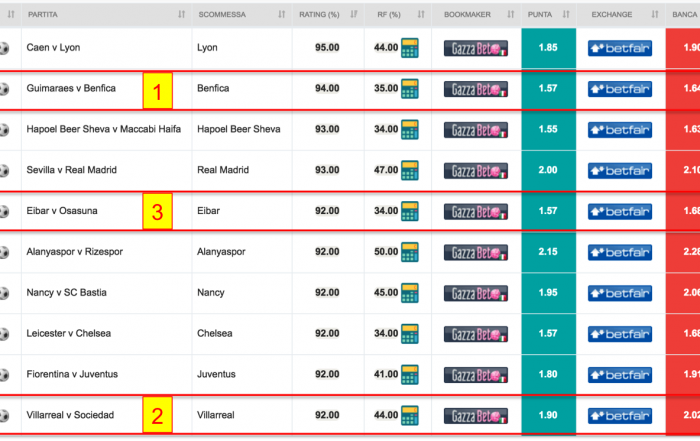Click football icon beside Nancy v SC Bastia
The image size is (700, 441).
[x=4, y=293]
